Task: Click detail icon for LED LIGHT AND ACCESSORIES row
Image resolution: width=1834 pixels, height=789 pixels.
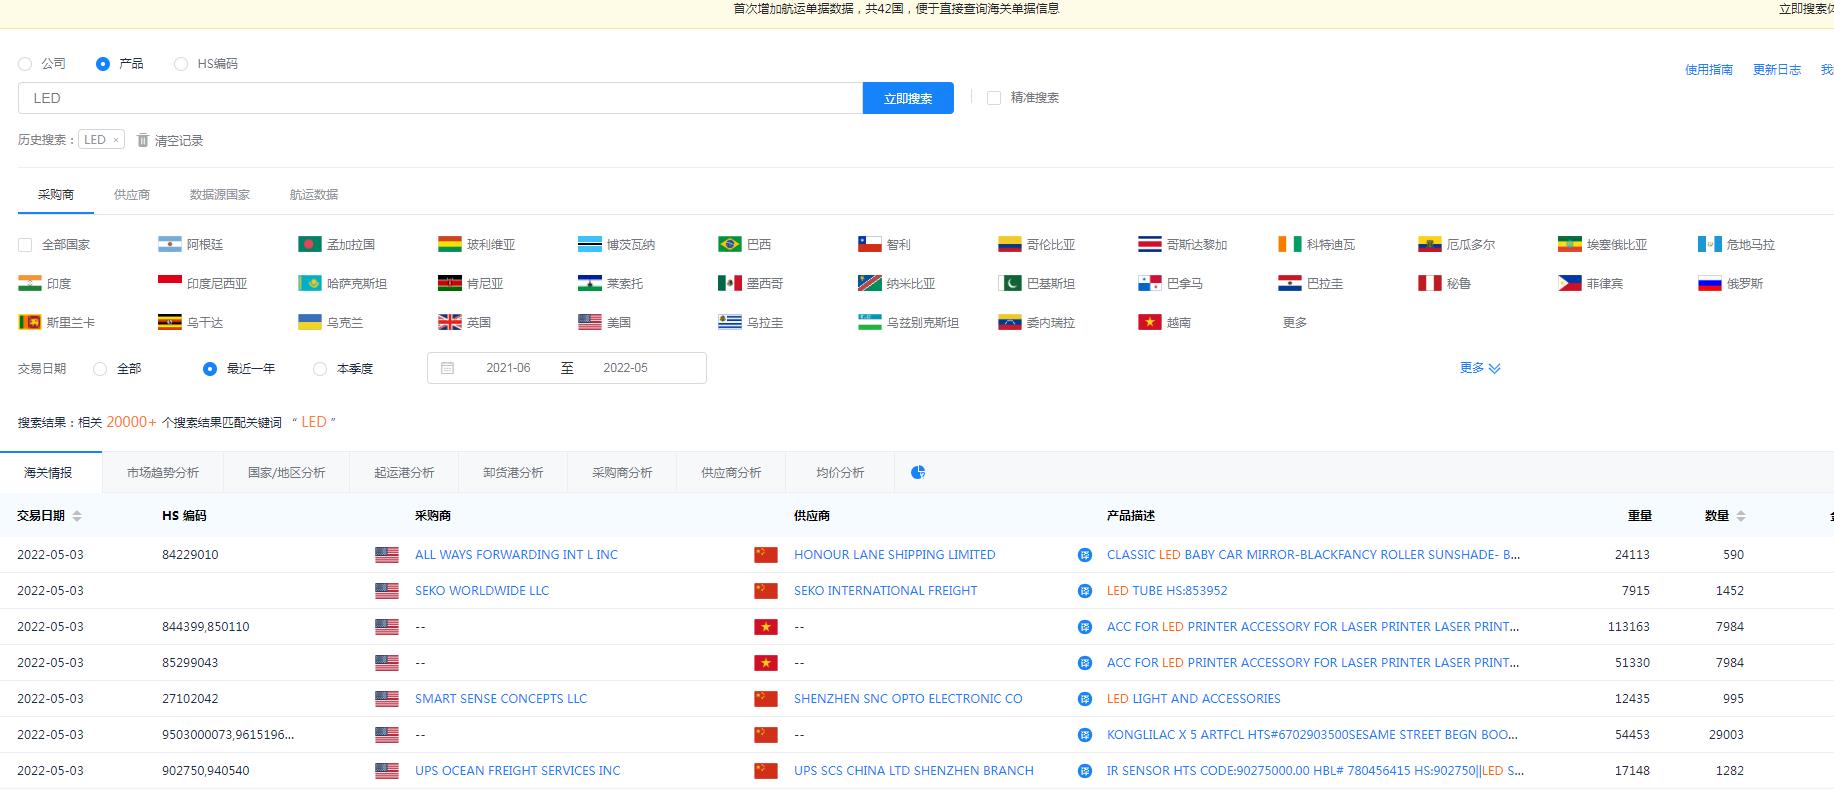Action: click(x=1085, y=699)
